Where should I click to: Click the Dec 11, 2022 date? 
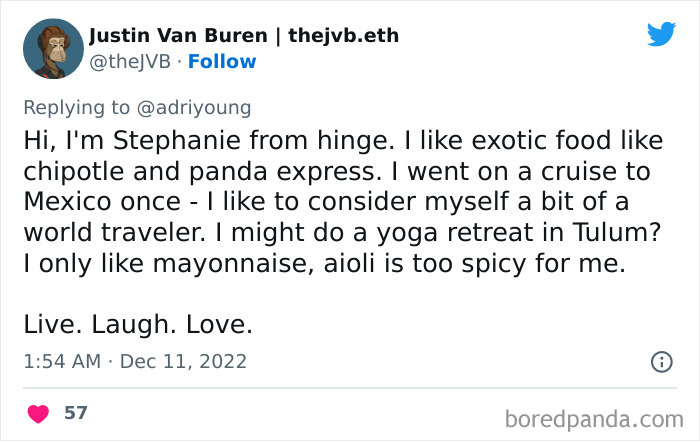pos(183,361)
